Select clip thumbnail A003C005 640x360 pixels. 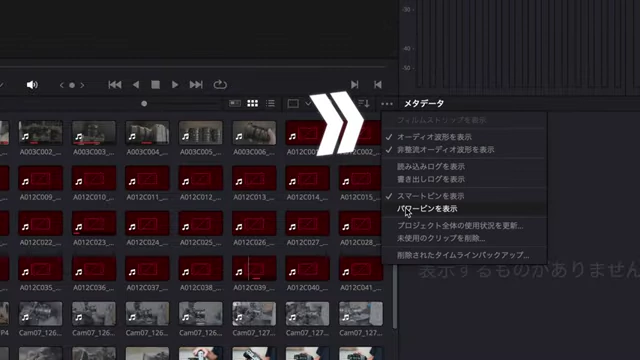tap(201, 132)
